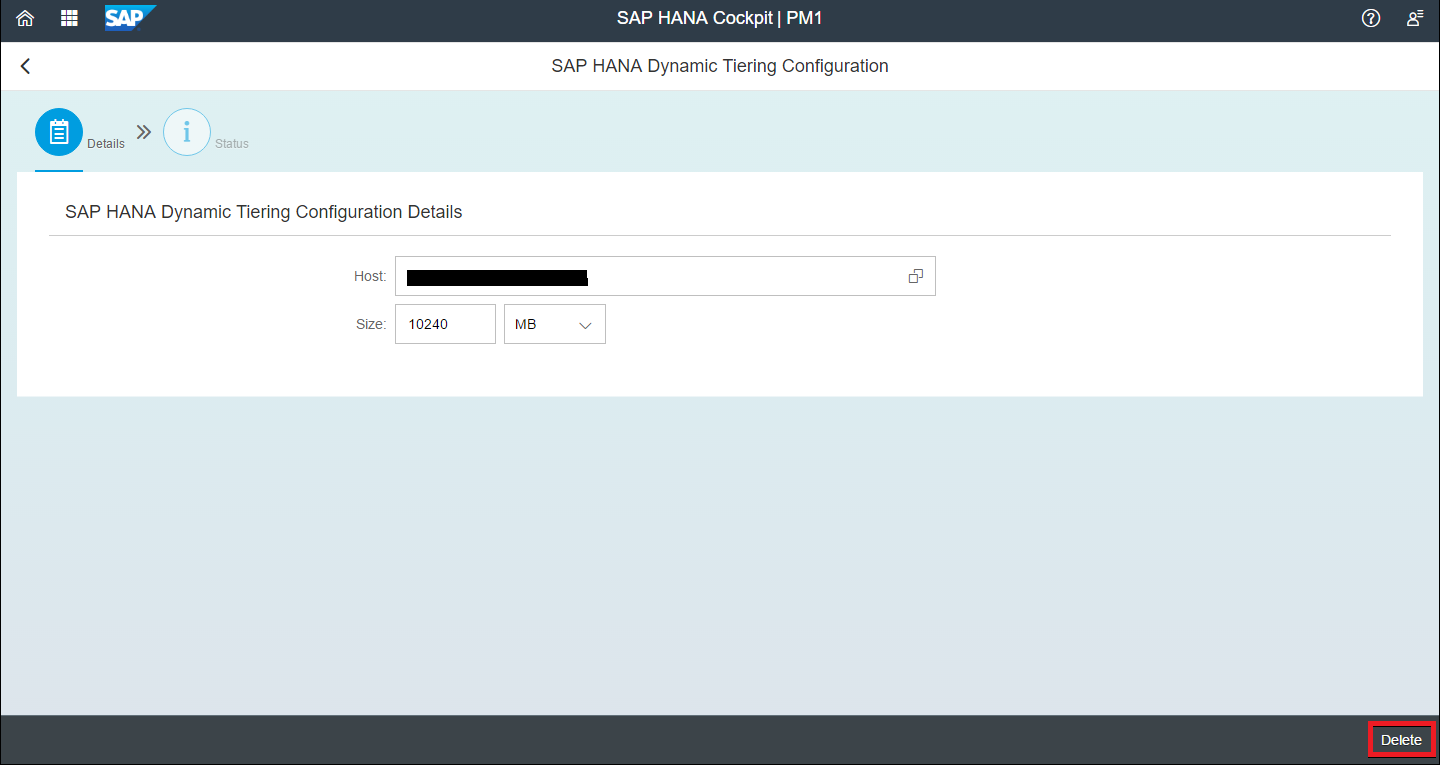This screenshot has height=765, width=1440.
Task: Select the Details step circle icon
Action: click(x=59, y=132)
